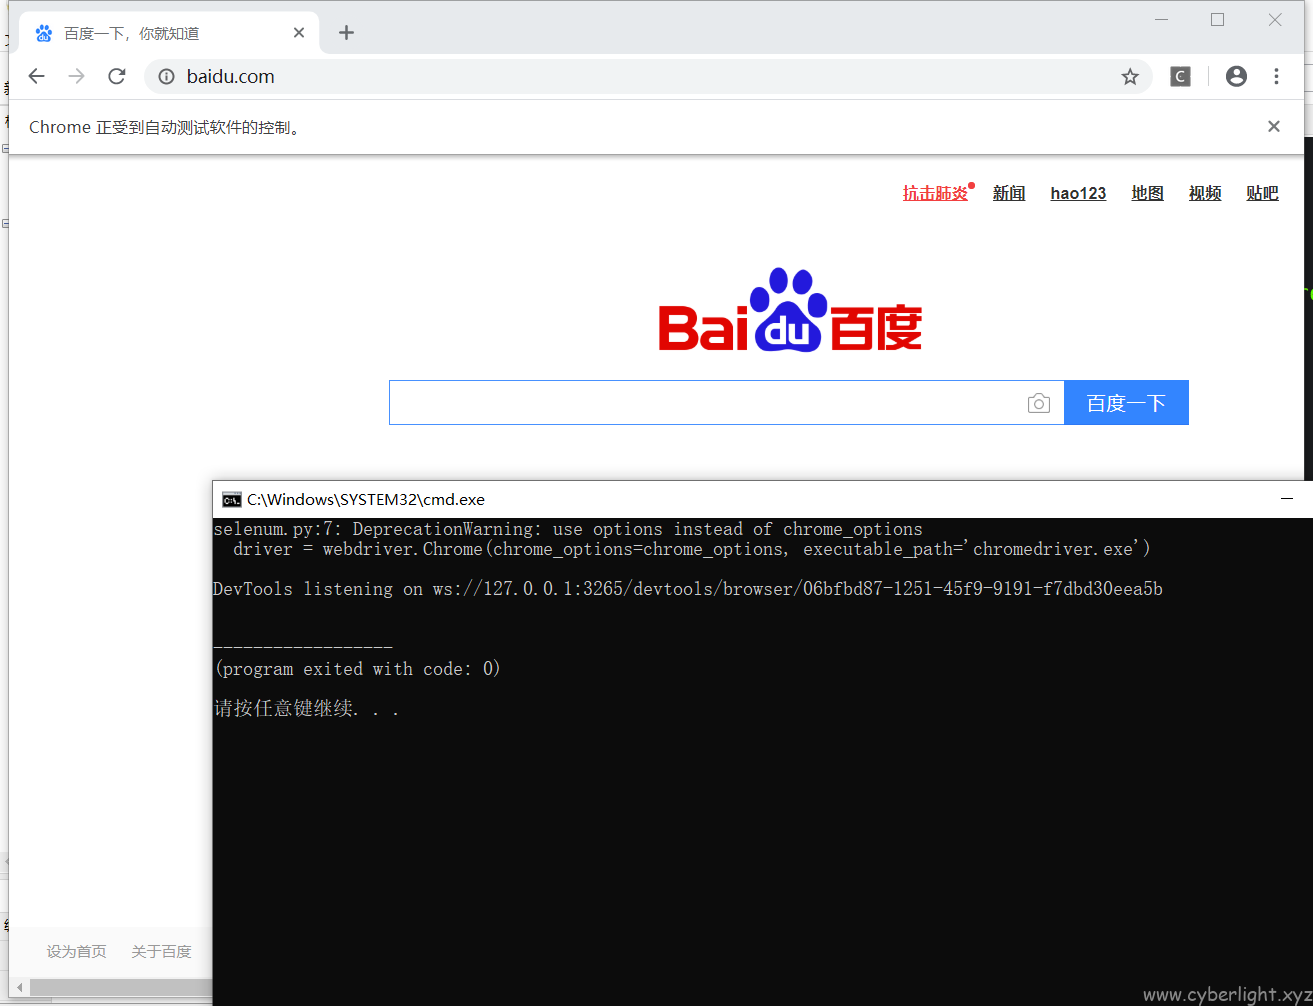1313x1006 pixels.
Task: Open the 抗击肺炎 link
Action: [x=935, y=193]
